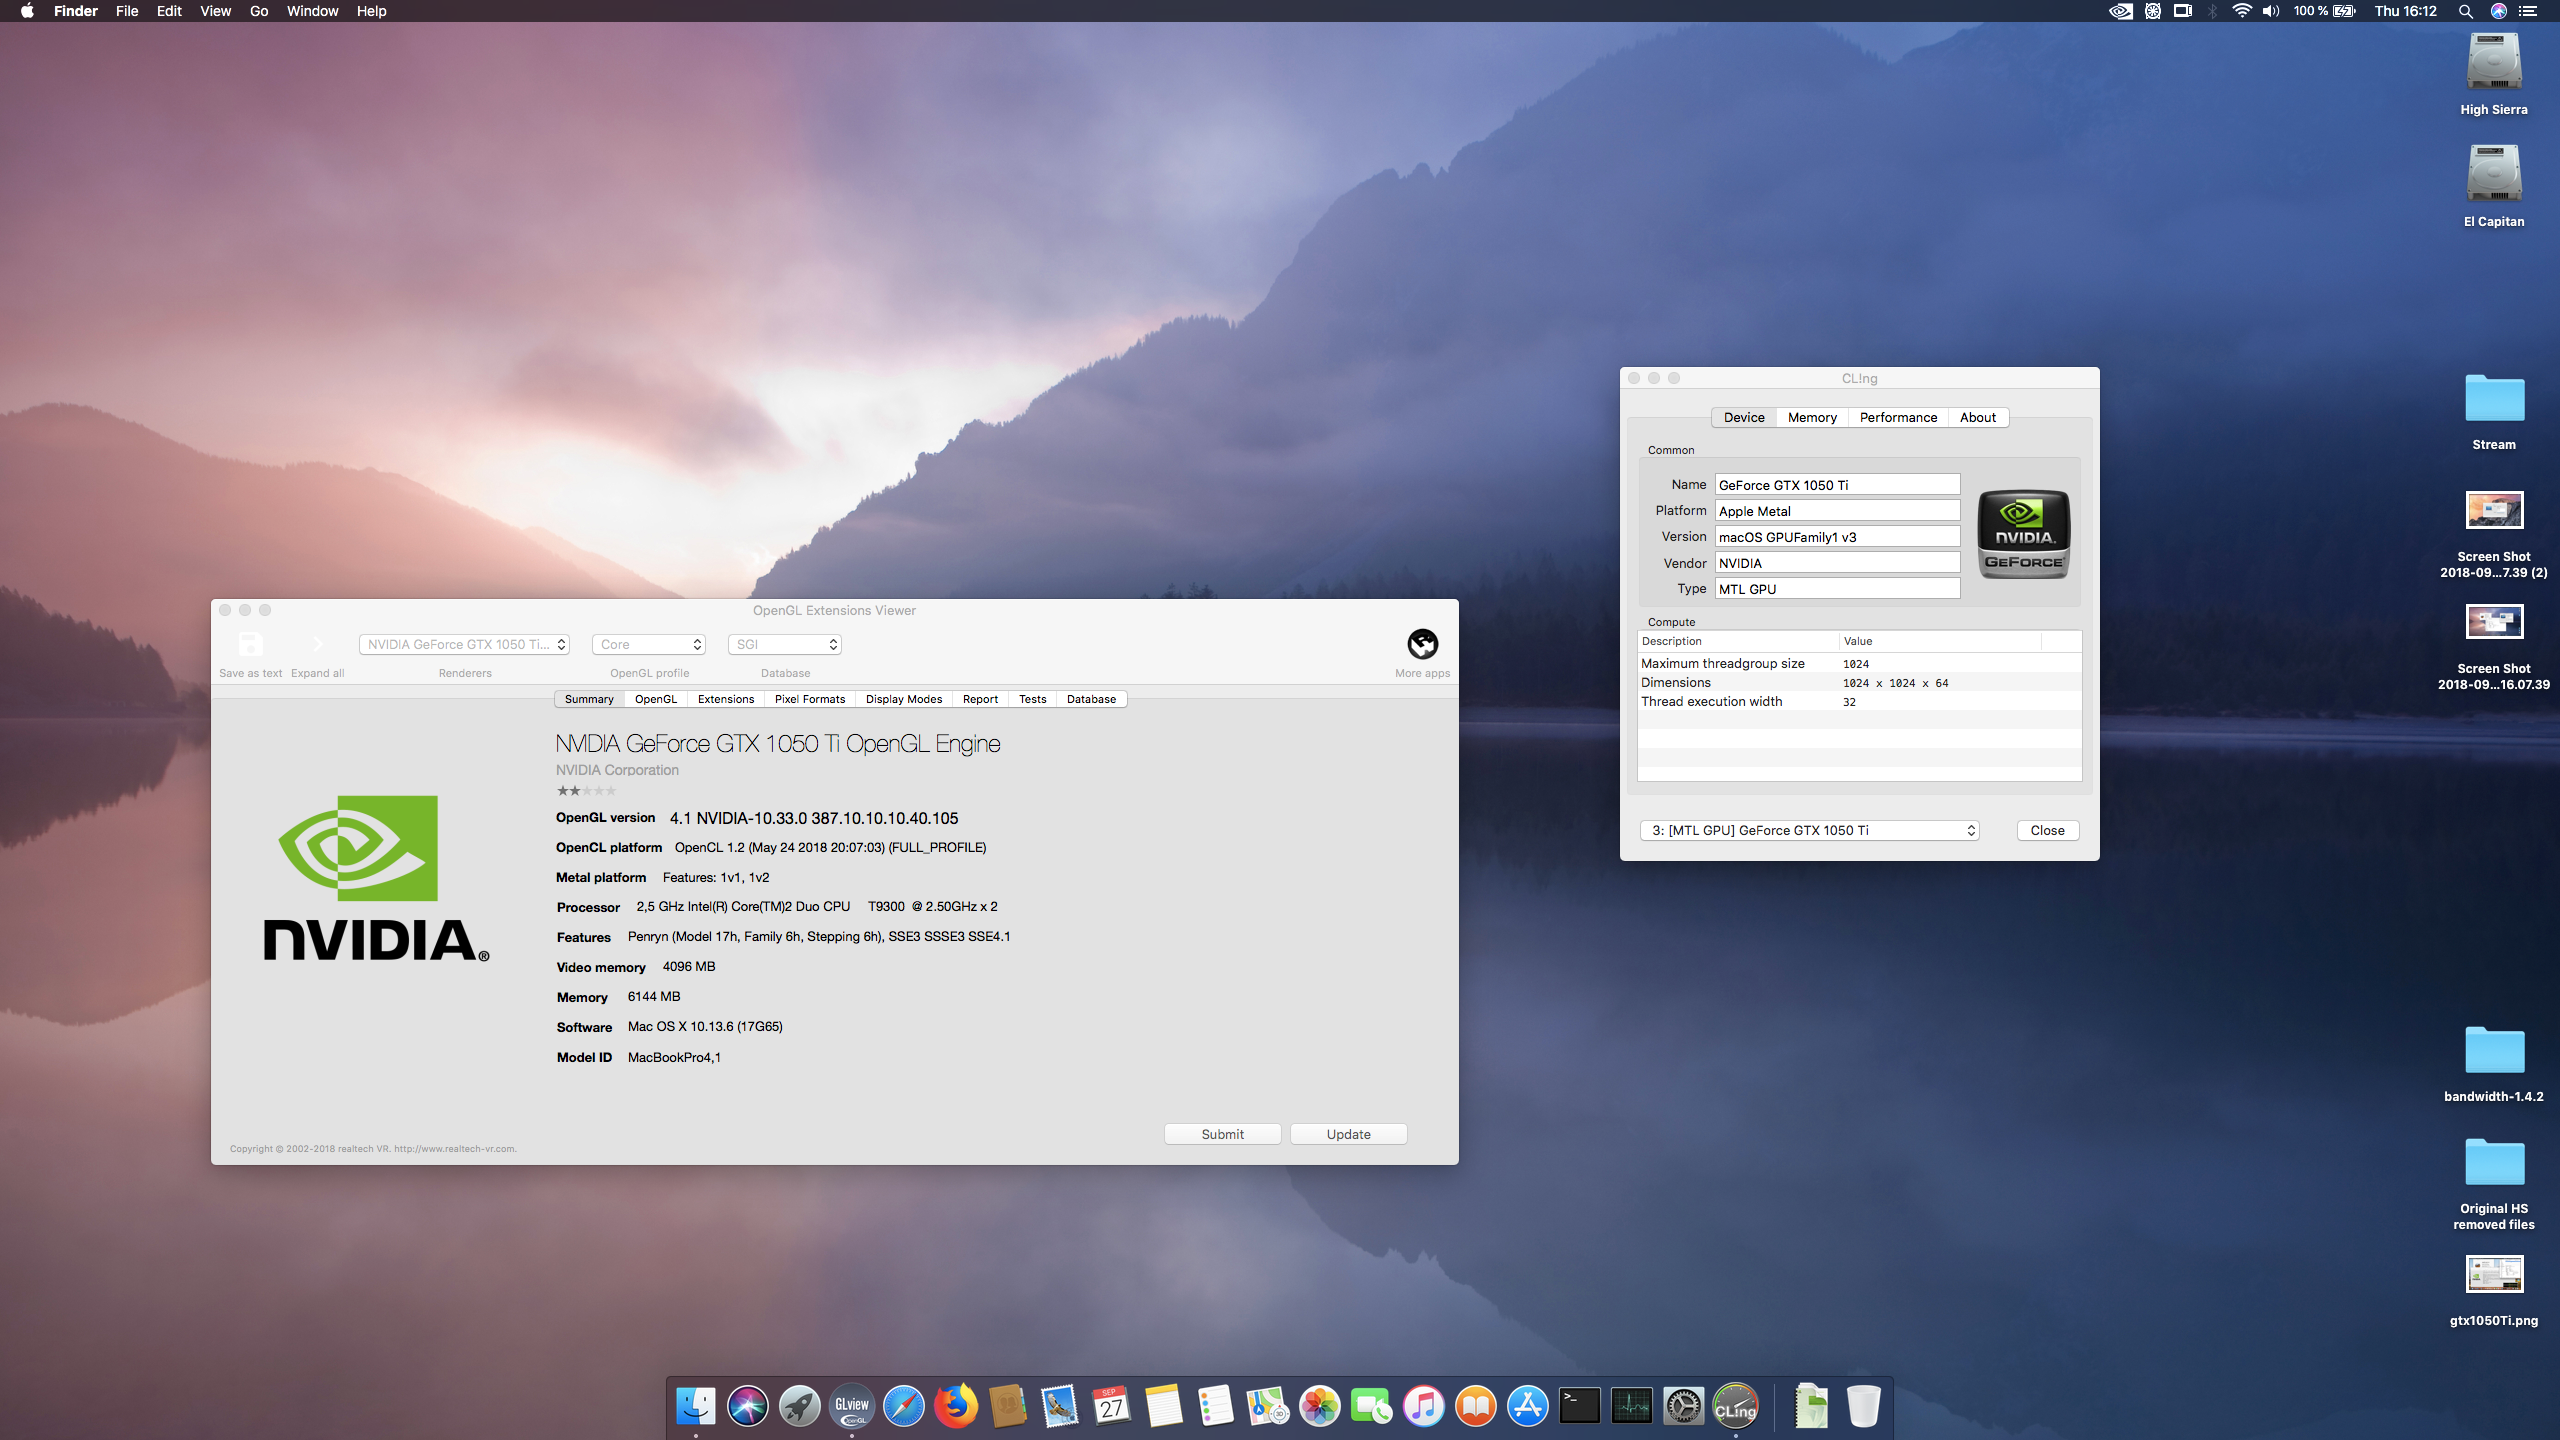2560x1440 pixels.
Task: Open GLview app in the Dock
Action: click(851, 1407)
